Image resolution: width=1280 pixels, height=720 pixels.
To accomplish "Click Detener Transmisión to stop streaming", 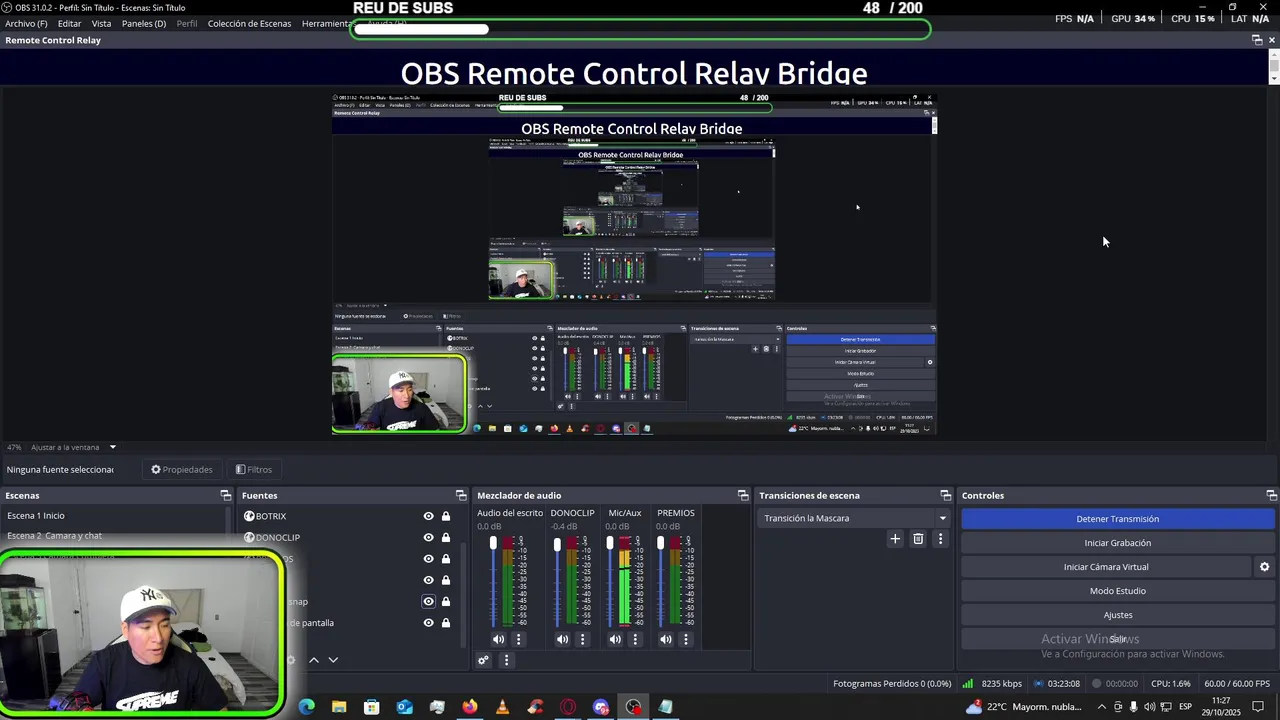I will (x=1118, y=519).
